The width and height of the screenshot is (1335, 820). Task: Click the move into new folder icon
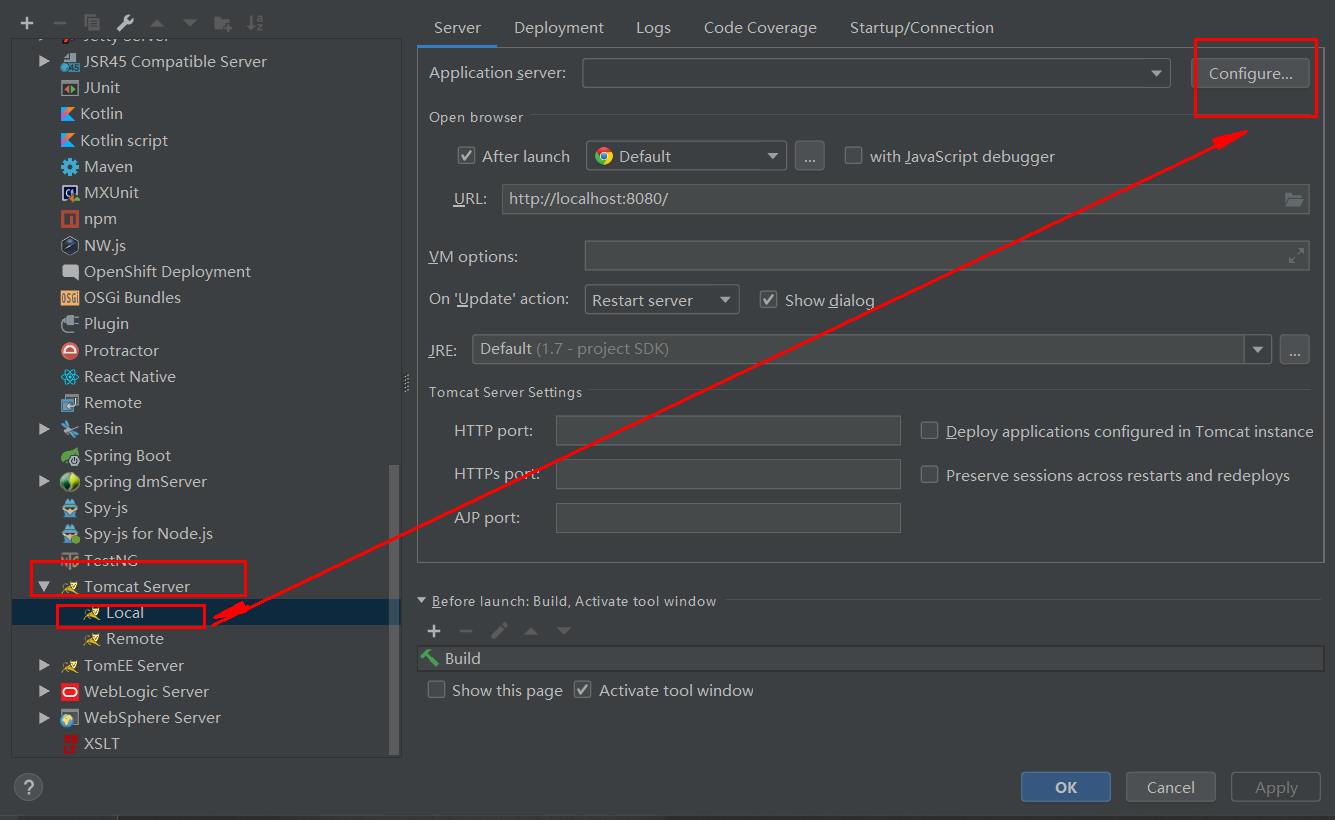[223, 22]
